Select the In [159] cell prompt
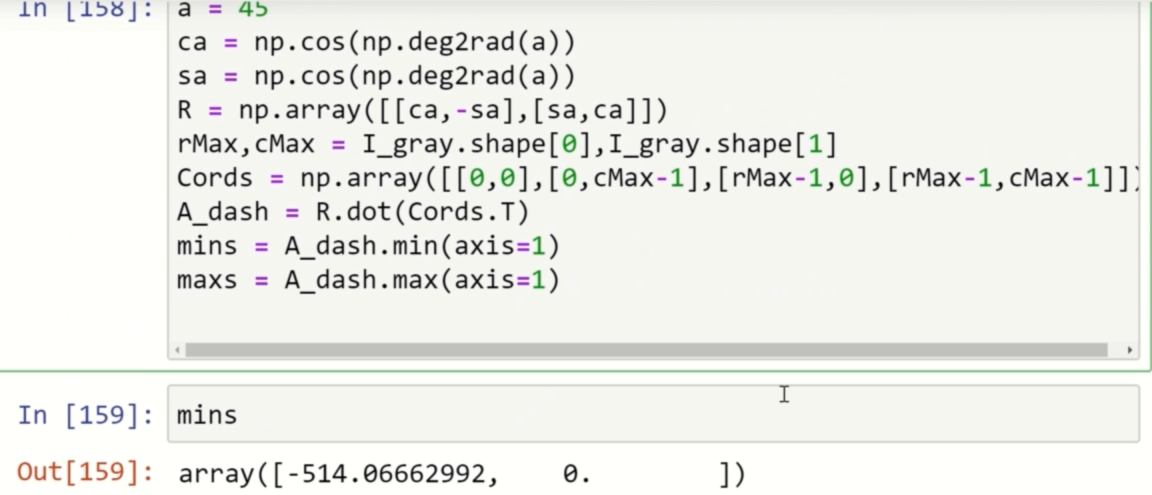Image resolution: width=1152 pixels, height=495 pixels. tap(85, 415)
